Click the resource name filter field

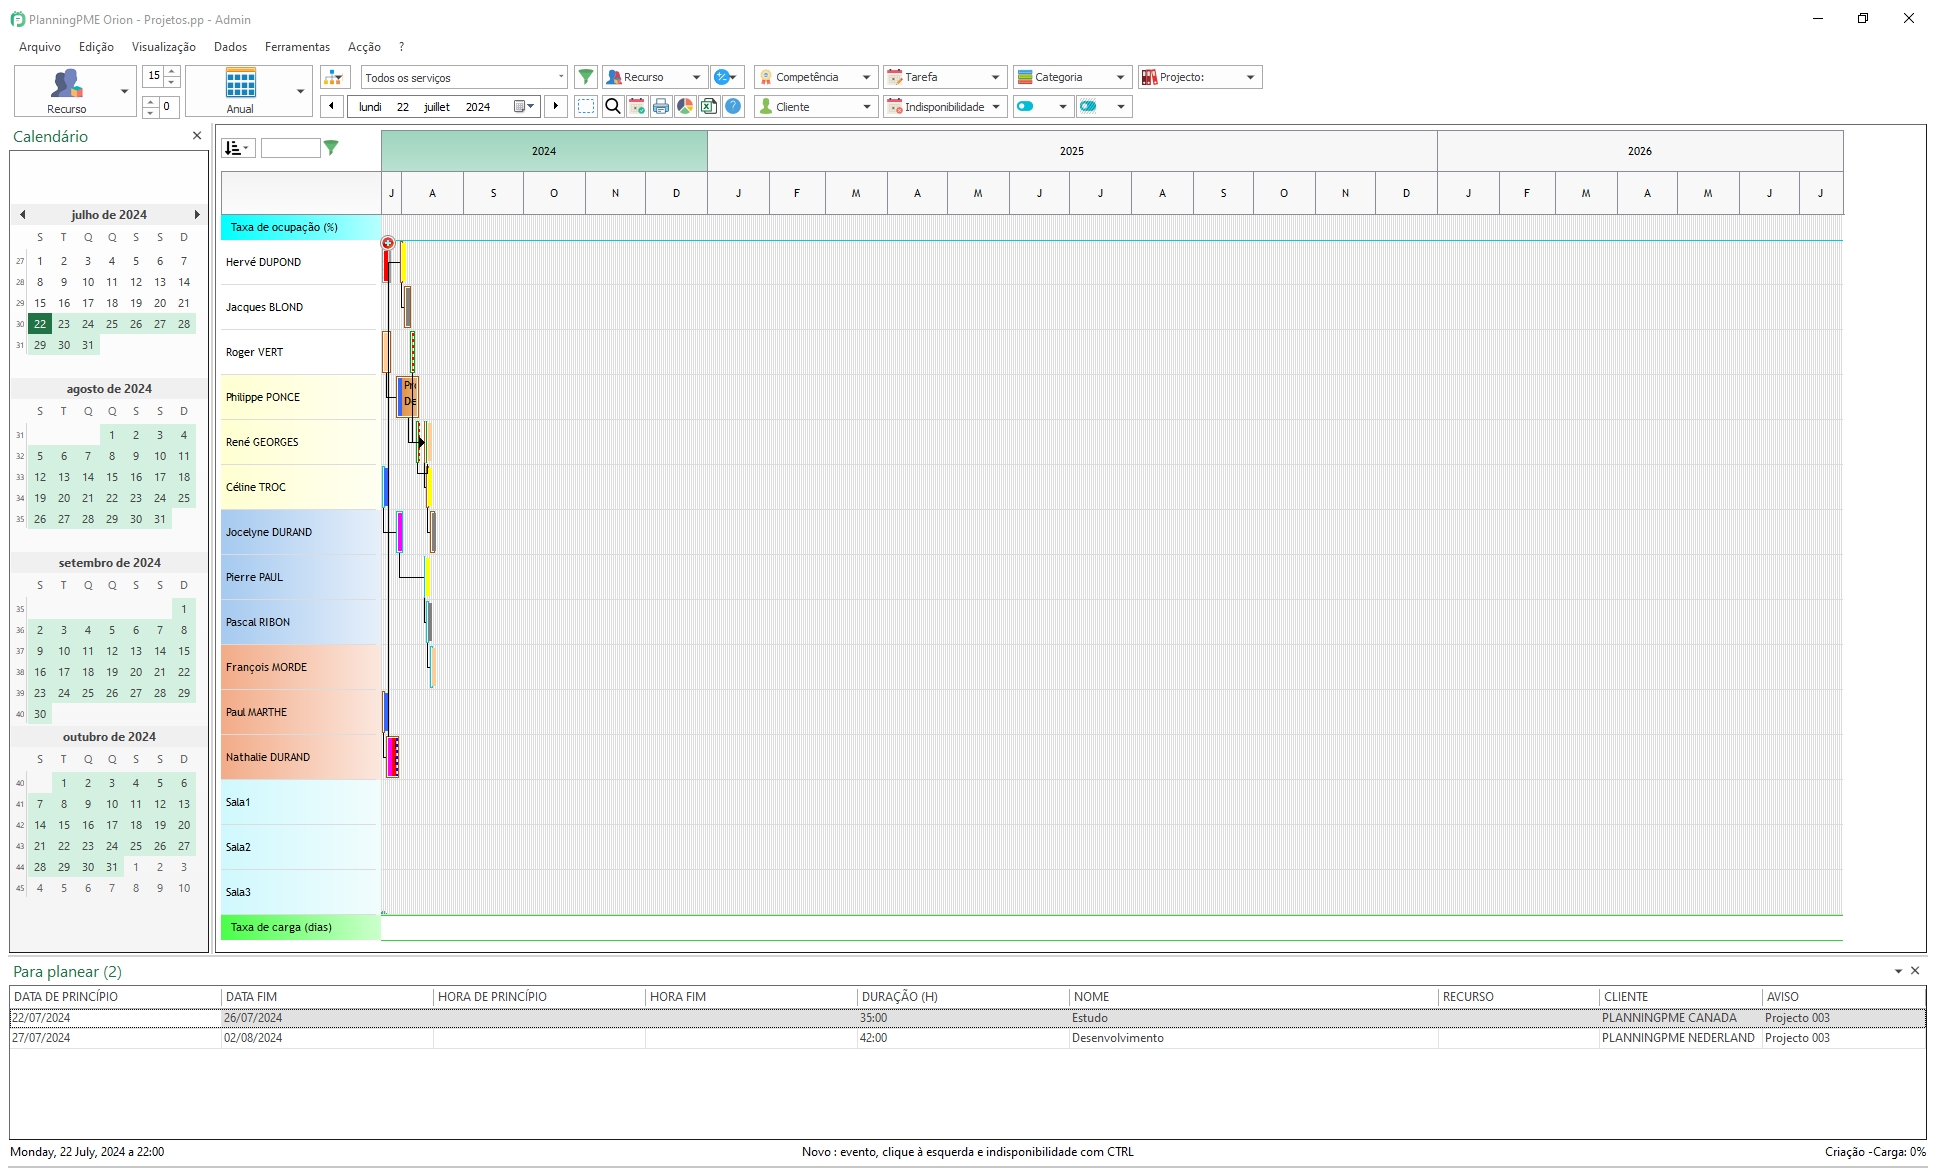point(290,148)
